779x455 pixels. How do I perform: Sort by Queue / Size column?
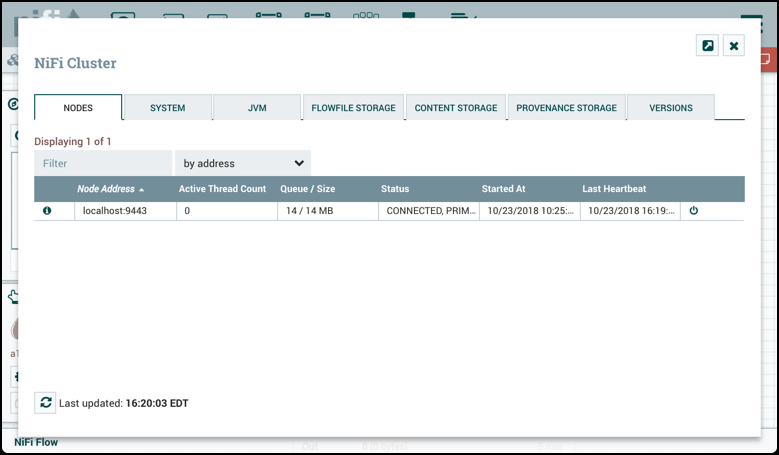pyautogui.click(x=308, y=189)
